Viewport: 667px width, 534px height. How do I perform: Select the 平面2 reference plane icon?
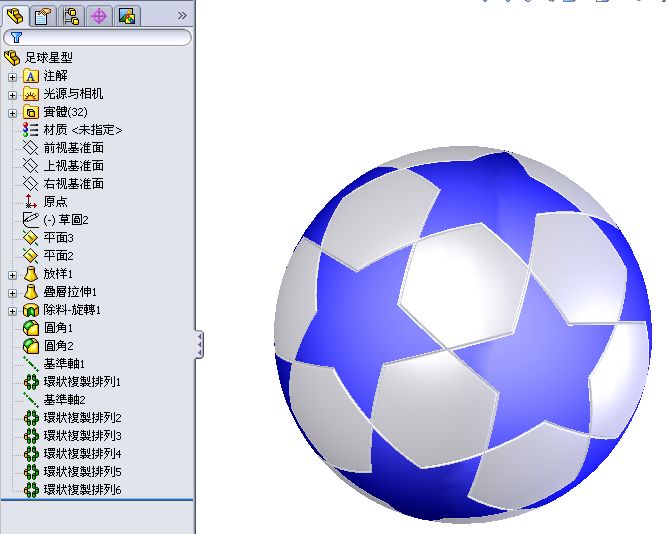click(x=31, y=255)
